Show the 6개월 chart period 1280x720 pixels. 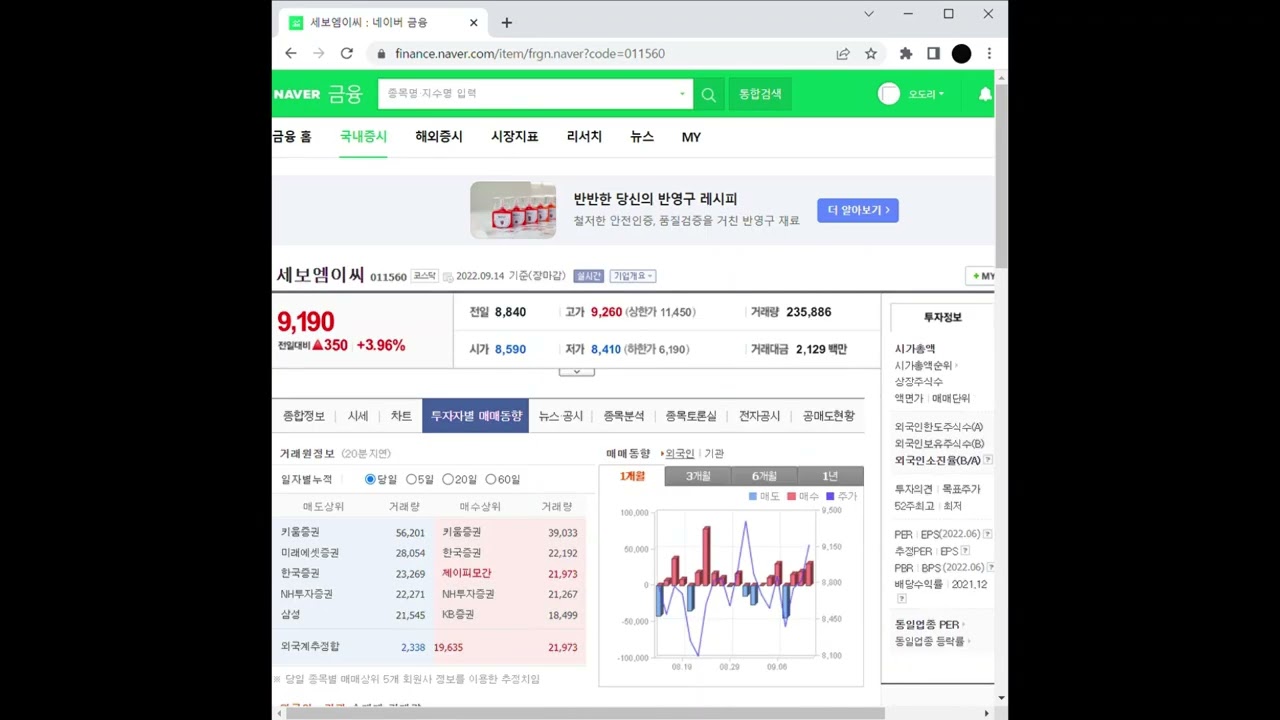point(764,476)
